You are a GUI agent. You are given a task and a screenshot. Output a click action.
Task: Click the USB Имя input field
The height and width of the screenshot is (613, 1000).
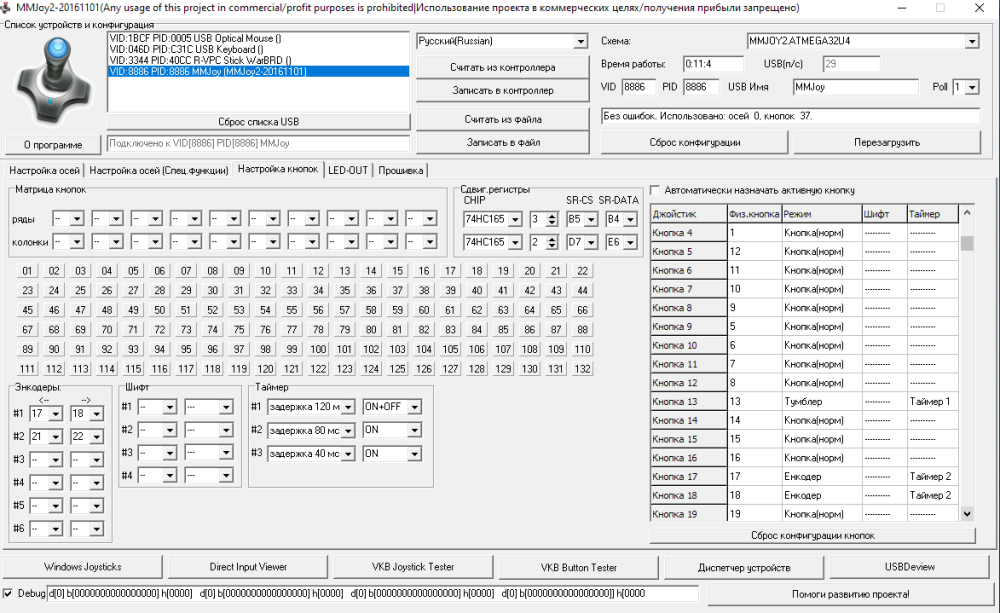(854, 88)
